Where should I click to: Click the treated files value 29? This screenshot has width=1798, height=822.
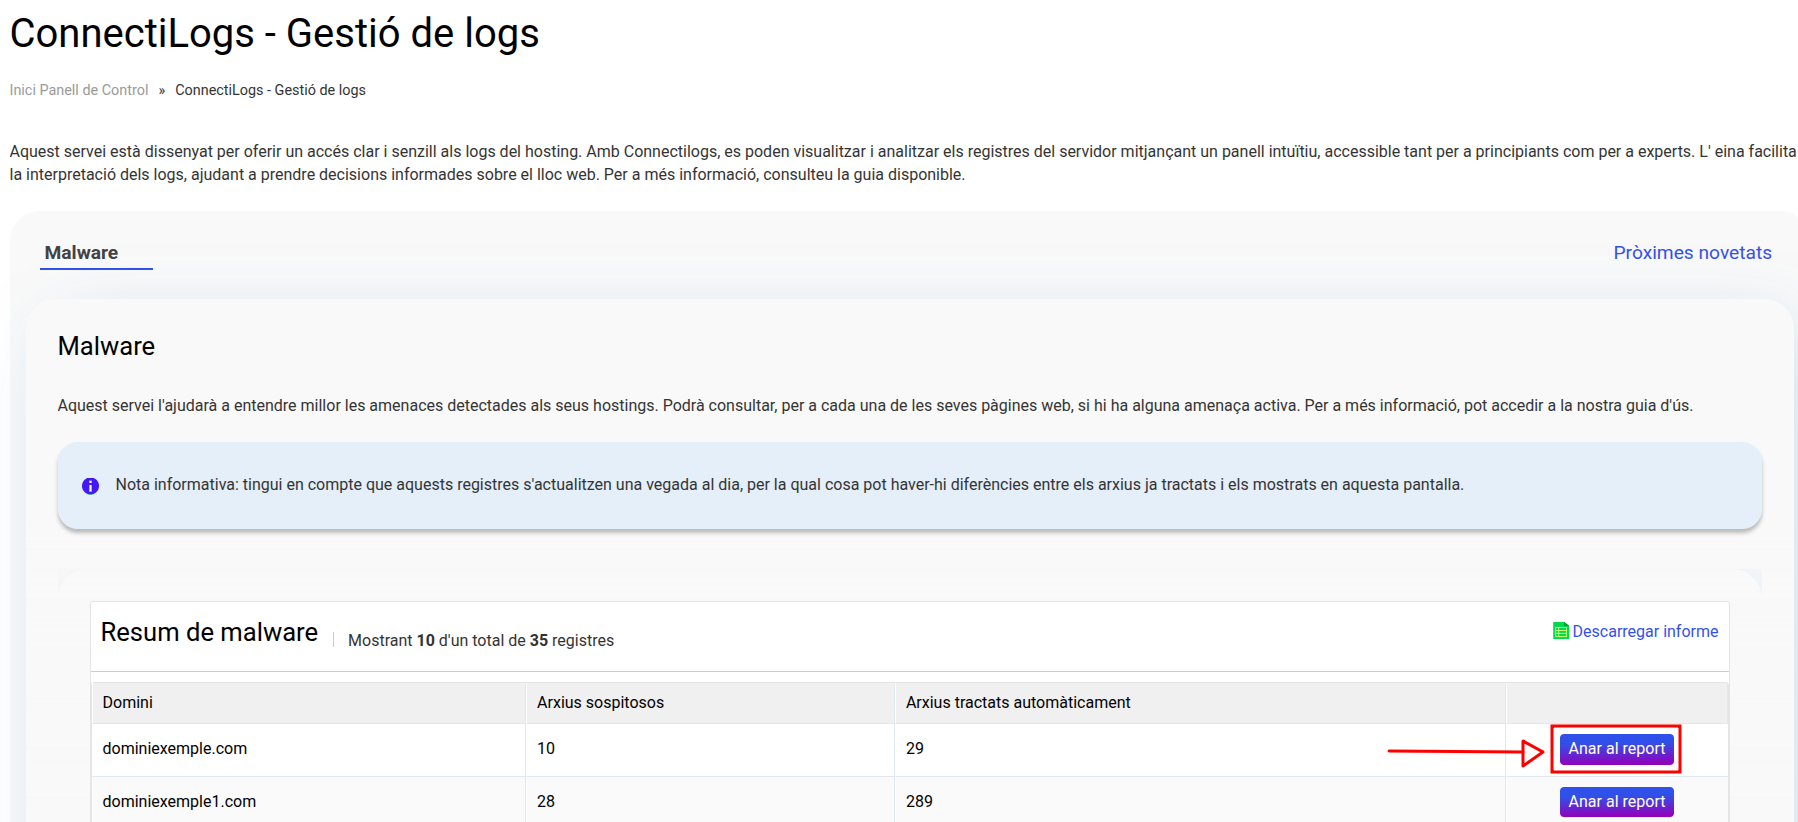(915, 749)
